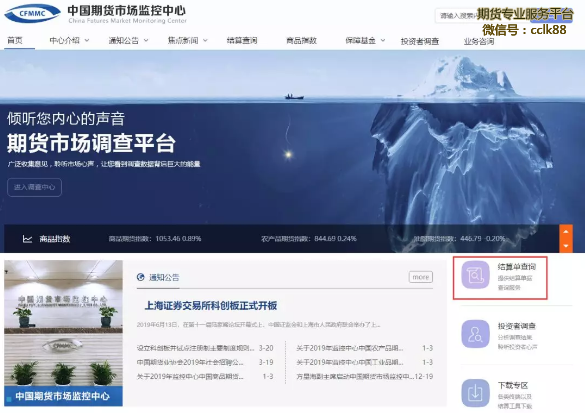Screen dimensions: 587x414
Task: Click the more button in 通知公告
Action: click(421, 277)
